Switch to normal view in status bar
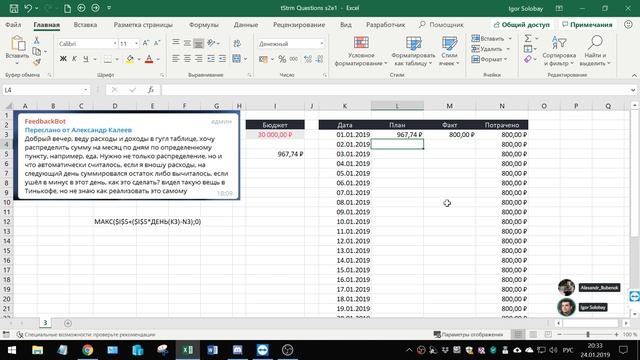This screenshot has height=360, width=640. tap(518, 335)
